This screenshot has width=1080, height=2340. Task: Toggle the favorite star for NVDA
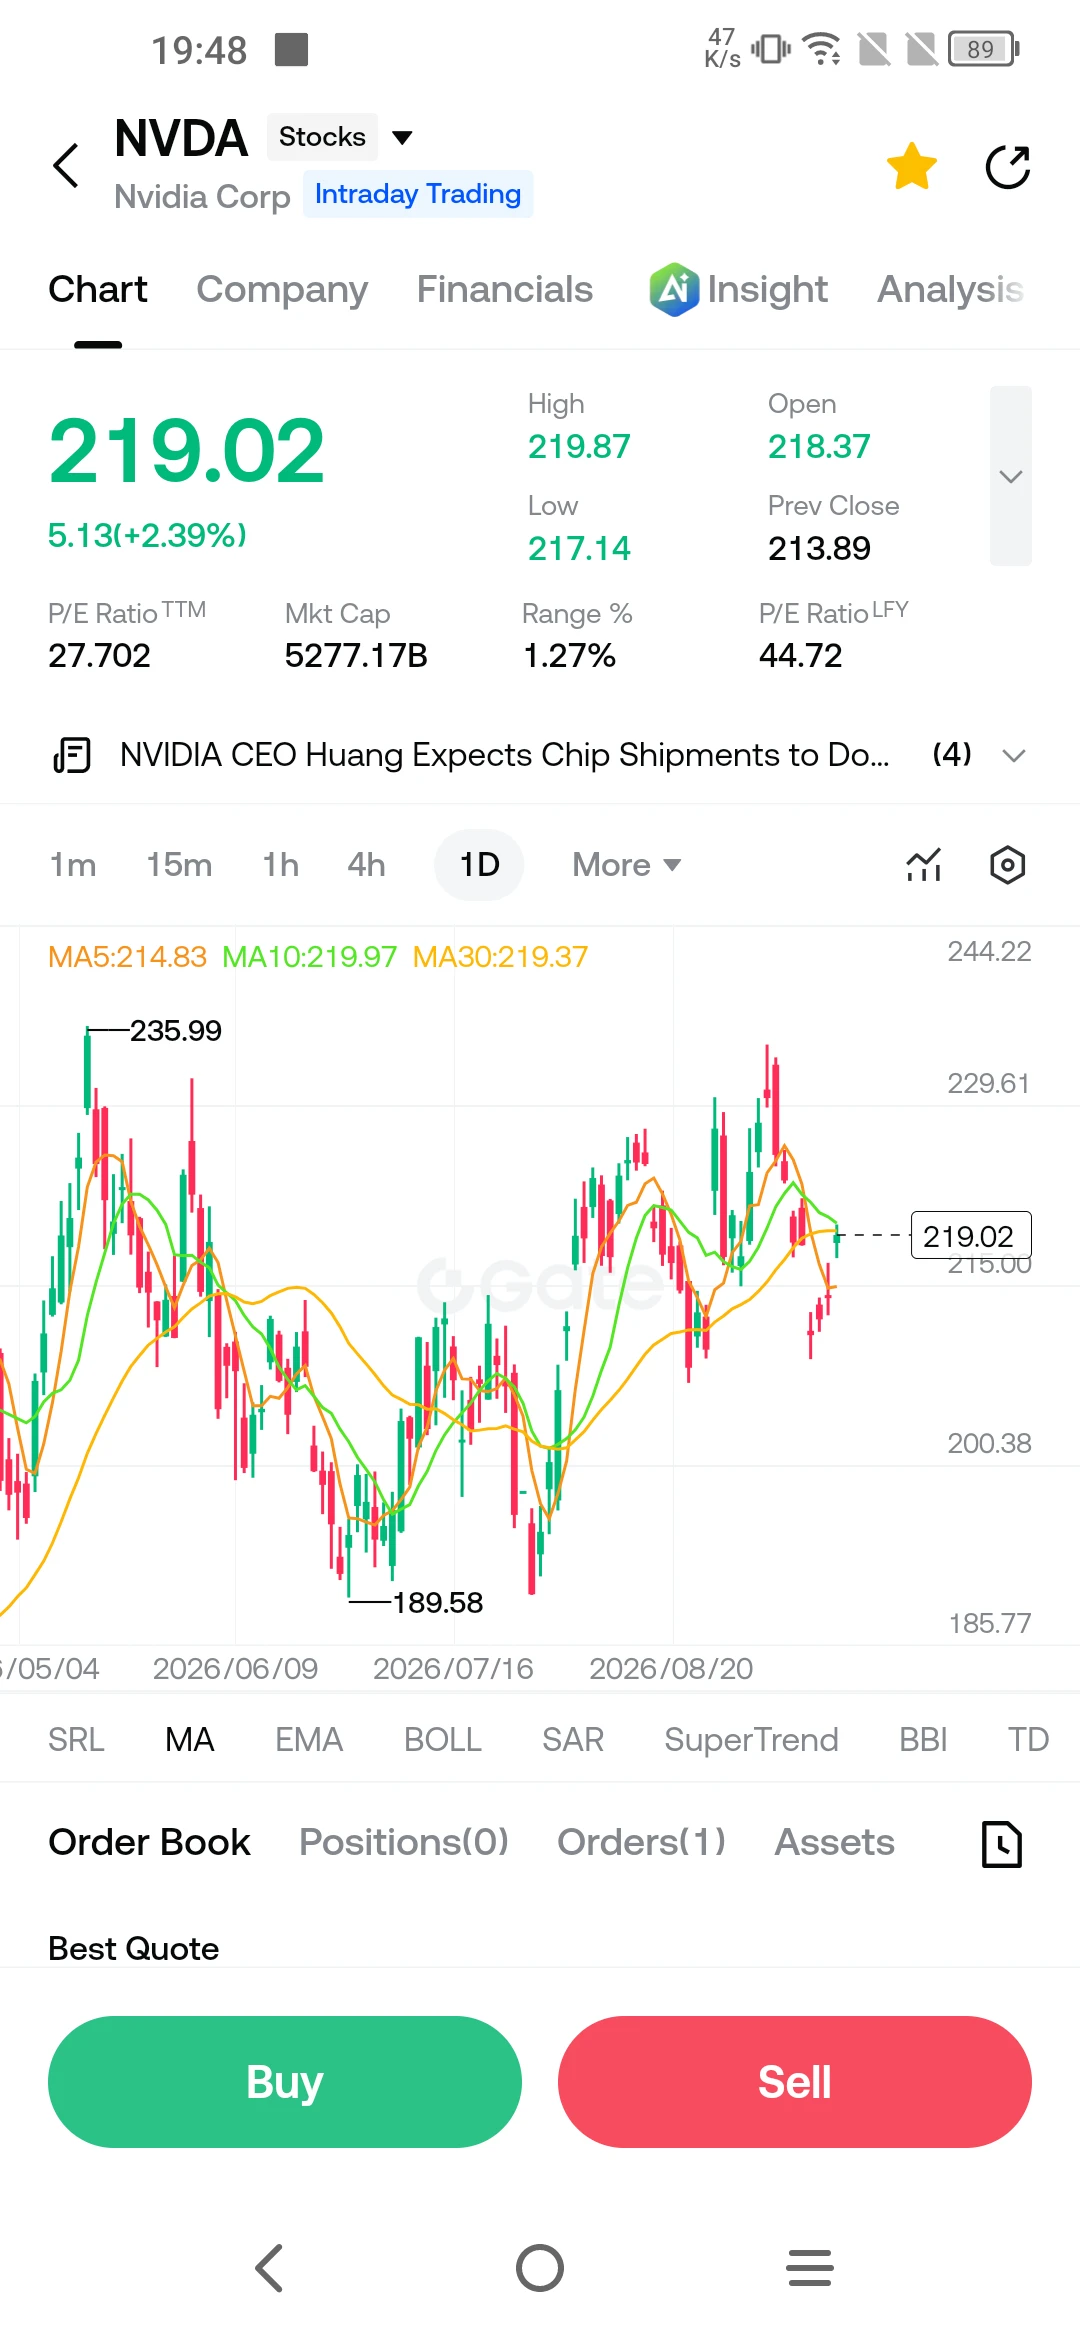point(912,166)
